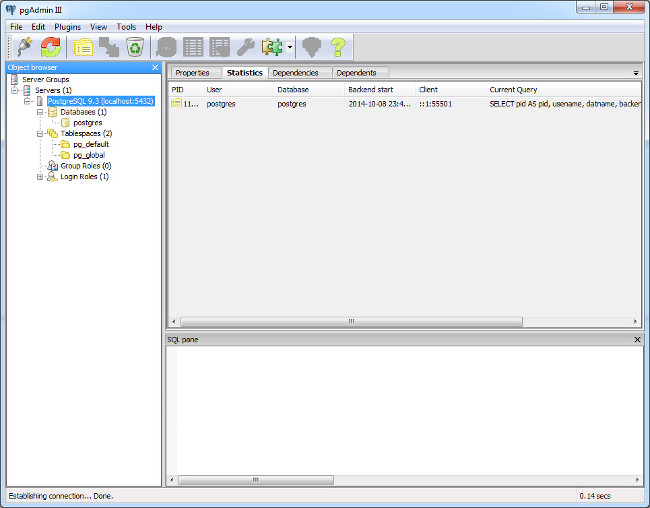Click the Tablespaces folder icon
The width and height of the screenshot is (650, 508).
pyautogui.click(x=52, y=133)
